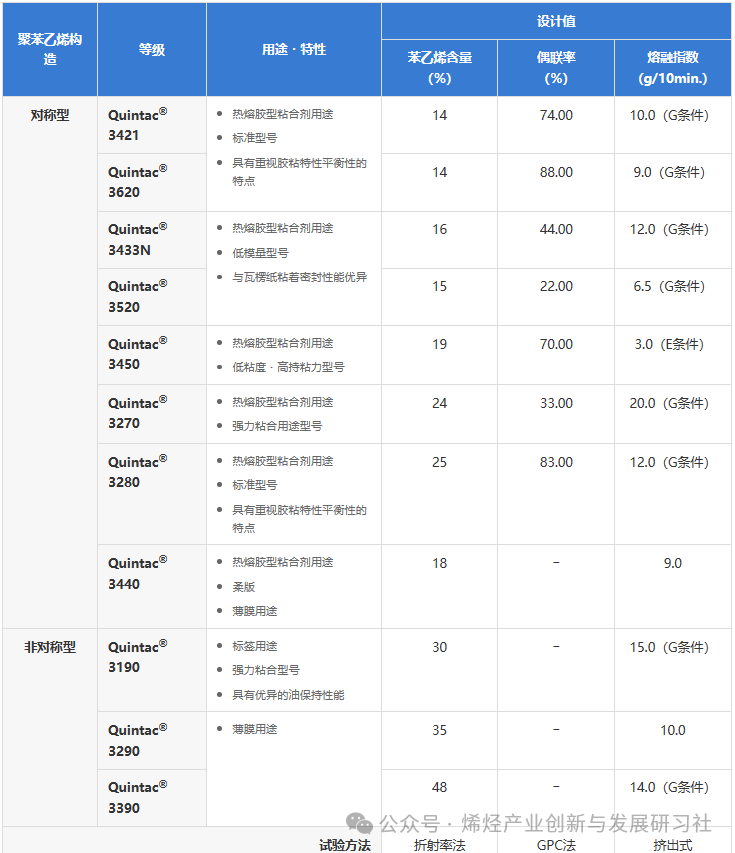Viewport: 735px width, 853px height.
Task: Click the 试验方法 row label
Action: point(344,845)
